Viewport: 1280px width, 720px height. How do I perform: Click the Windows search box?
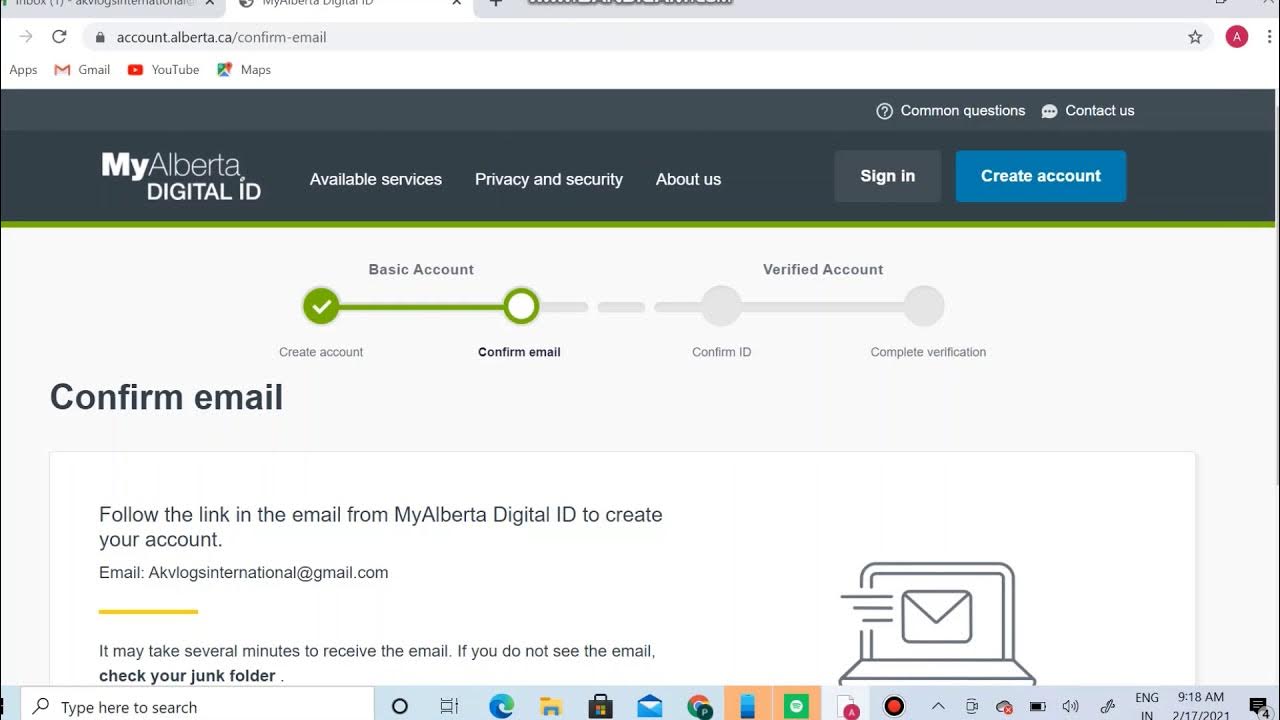pyautogui.click(x=198, y=706)
